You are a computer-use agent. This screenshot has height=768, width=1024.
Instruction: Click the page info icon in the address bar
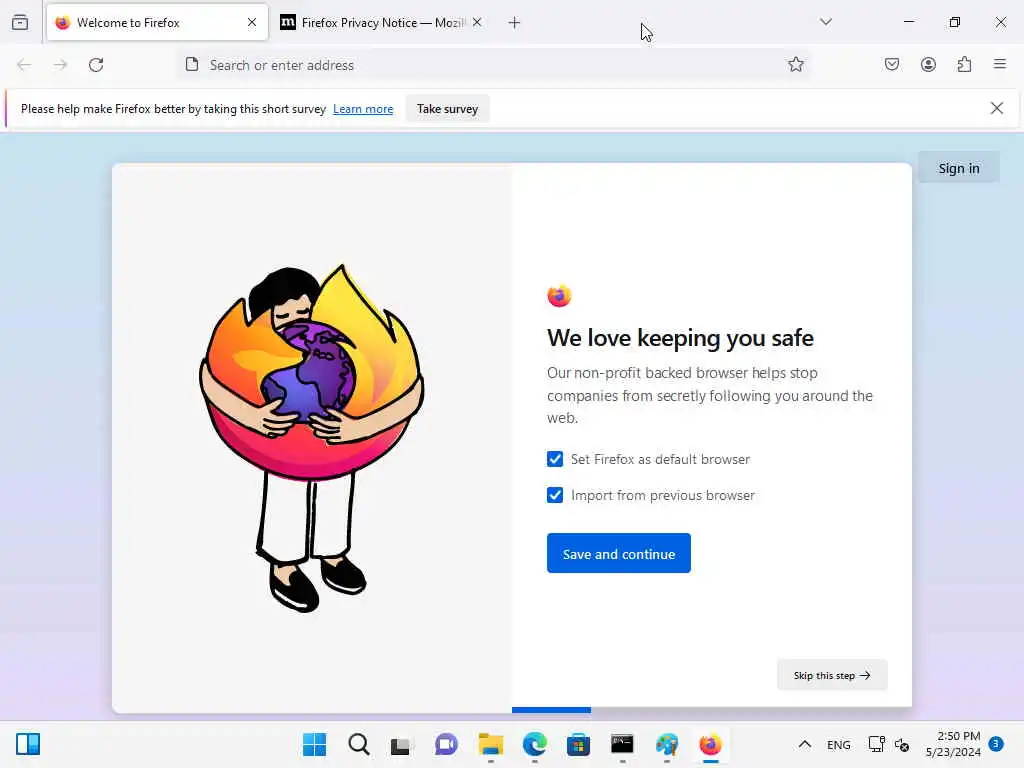pos(191,65)
